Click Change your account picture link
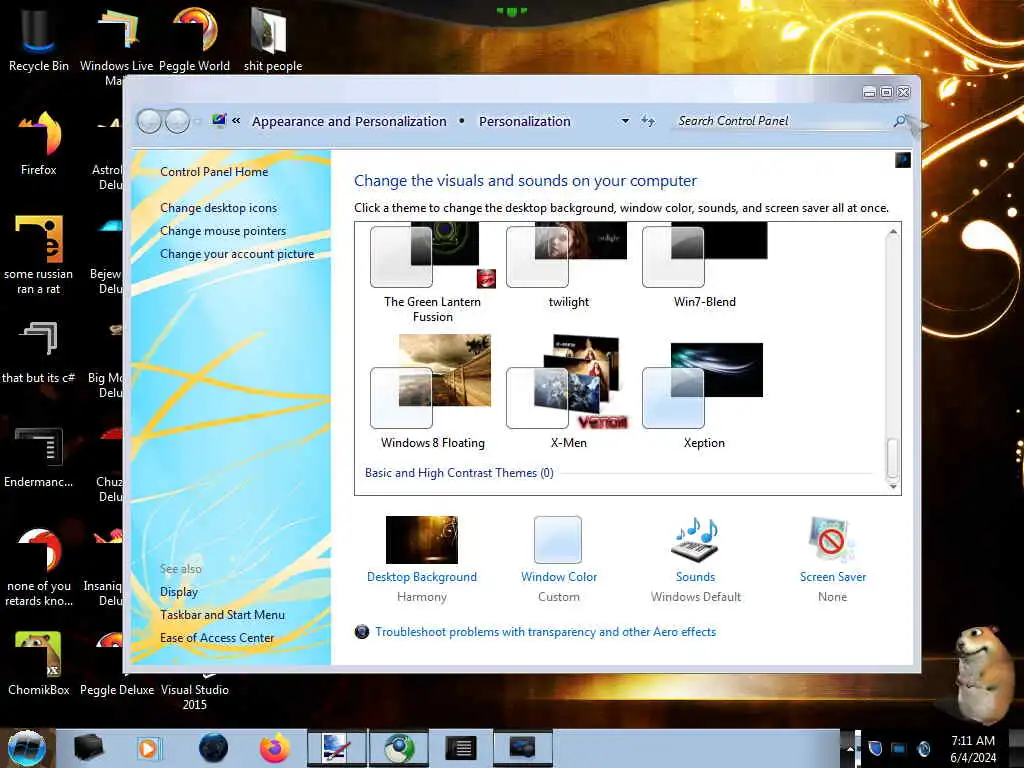The height and width of the screenshot is (768, 1024). point(237,254)
